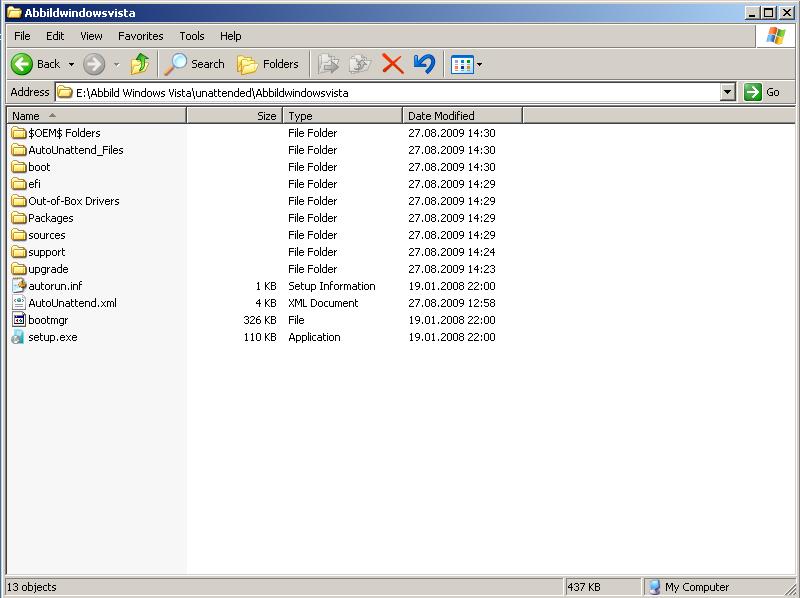Show the Folders tree pane
Viewport: 800px width, 598px height.
tap(268, 64)
